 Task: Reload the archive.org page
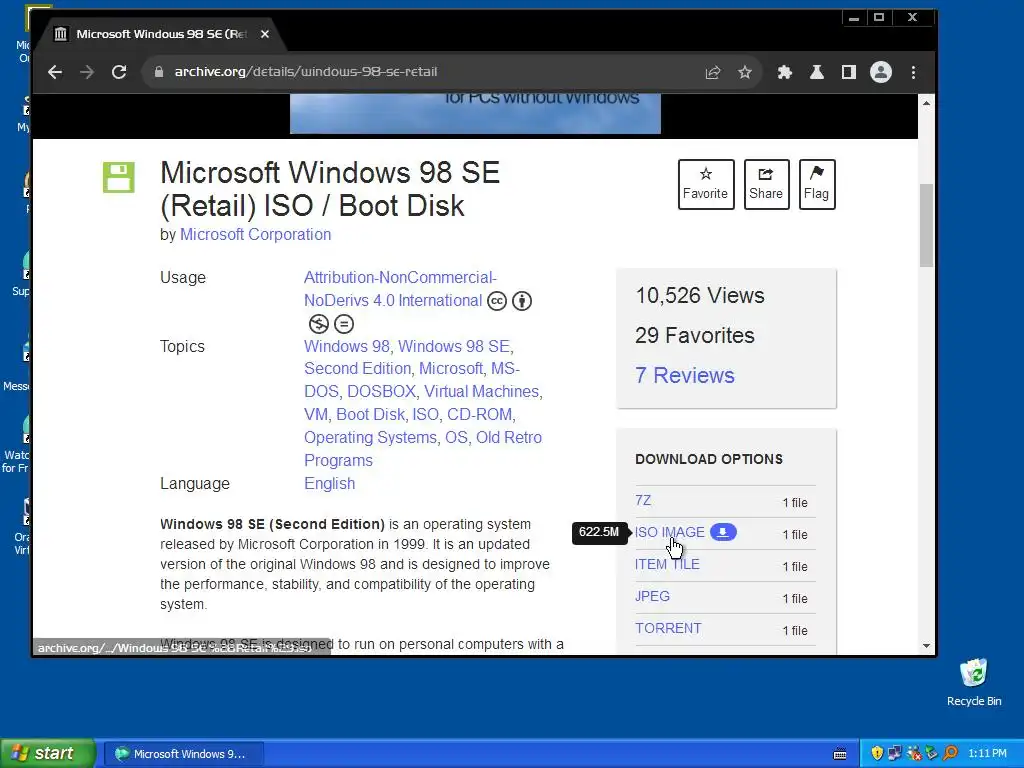click(x=119, y=72)
